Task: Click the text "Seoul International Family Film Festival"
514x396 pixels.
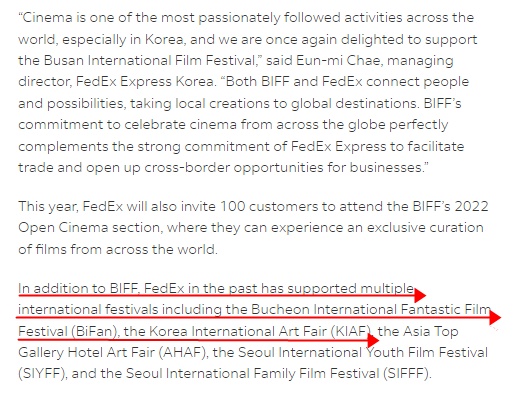Action: [252, 374]
